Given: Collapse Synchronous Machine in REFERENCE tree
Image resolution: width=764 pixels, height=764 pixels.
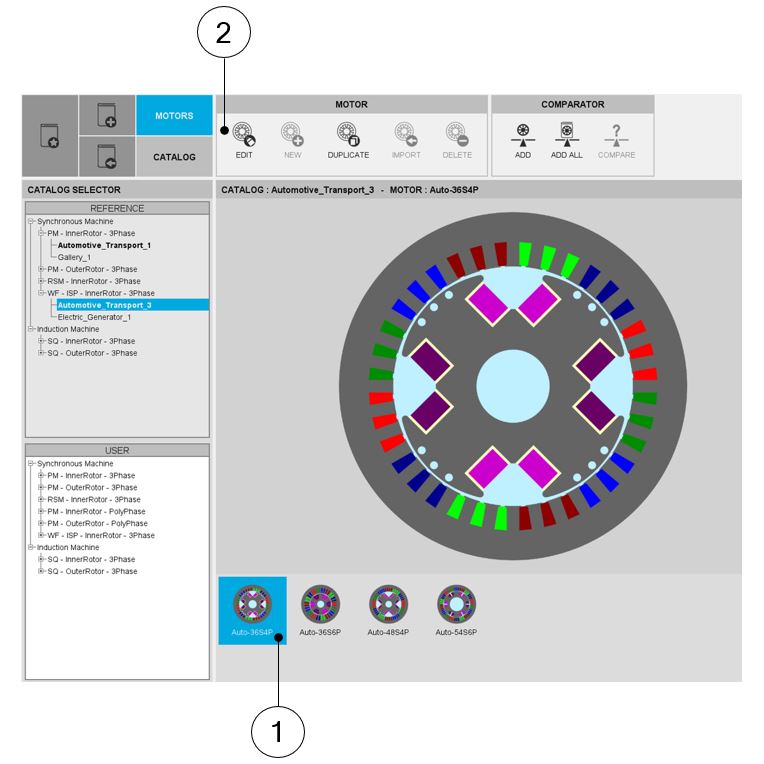Looking at the screenshot, I should 31,221.
